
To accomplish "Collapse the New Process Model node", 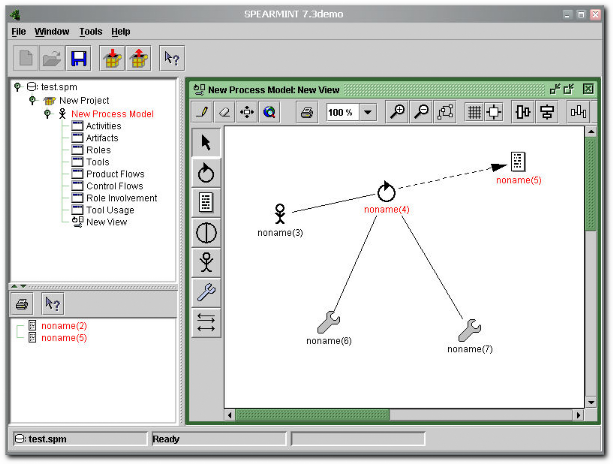I will point(47,114).
